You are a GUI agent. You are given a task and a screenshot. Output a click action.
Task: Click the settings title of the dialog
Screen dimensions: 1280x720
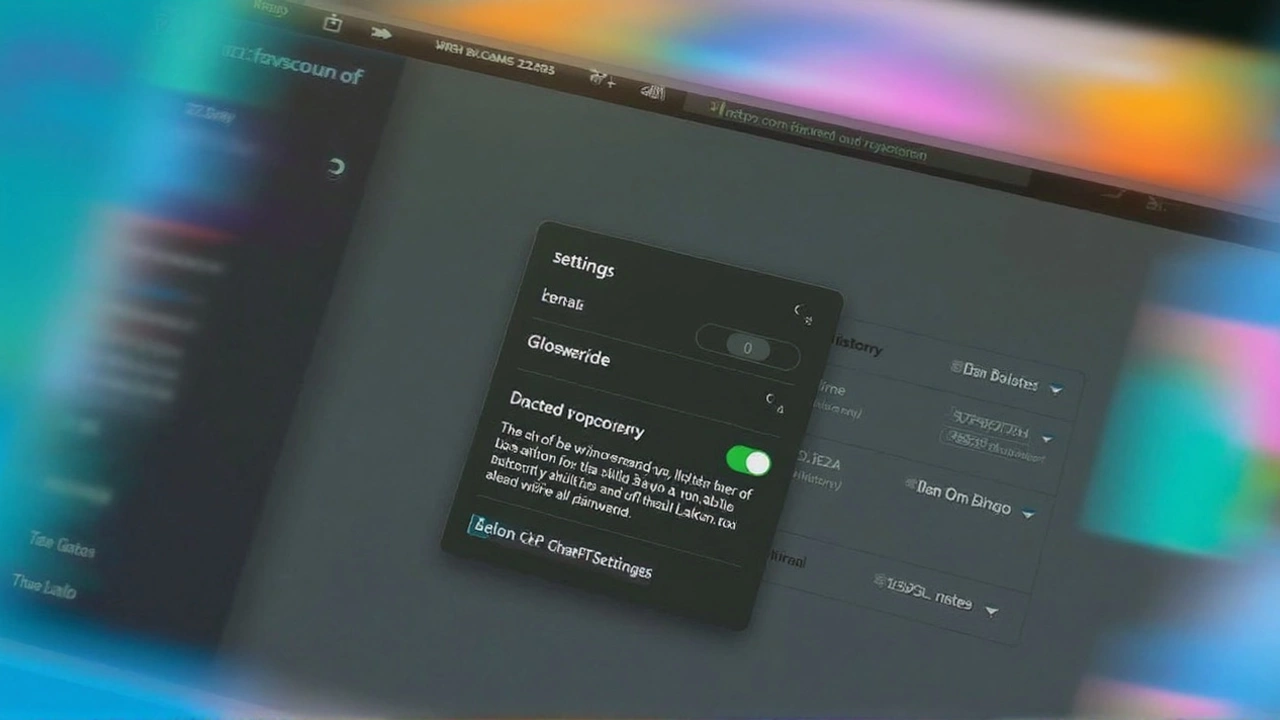pos(583,264)
